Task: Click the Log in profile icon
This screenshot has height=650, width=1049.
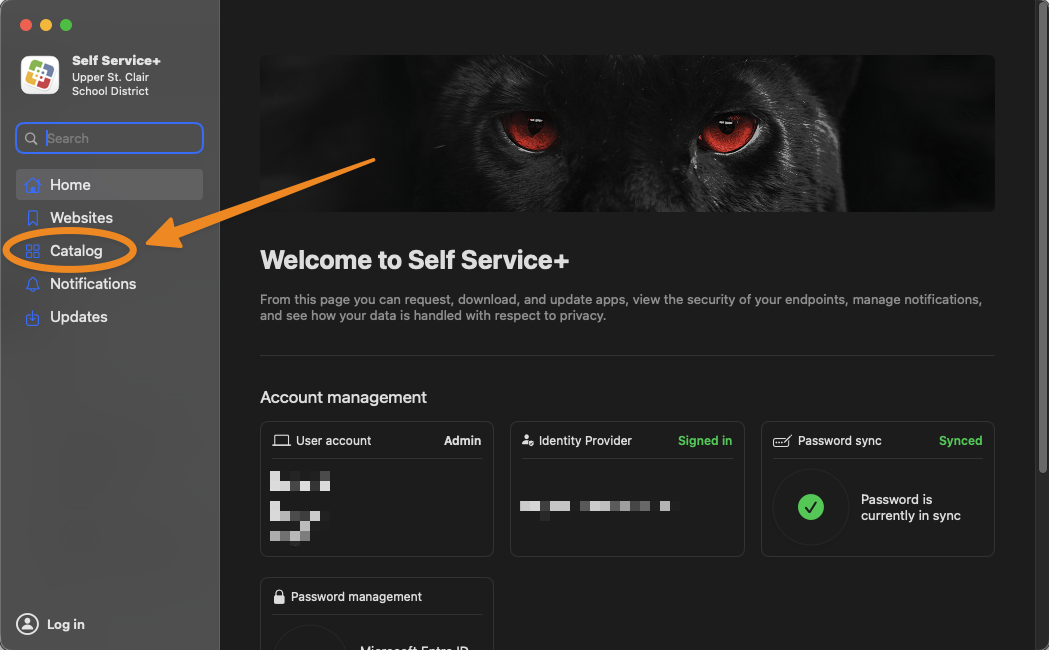Action: tap(27, 624)
